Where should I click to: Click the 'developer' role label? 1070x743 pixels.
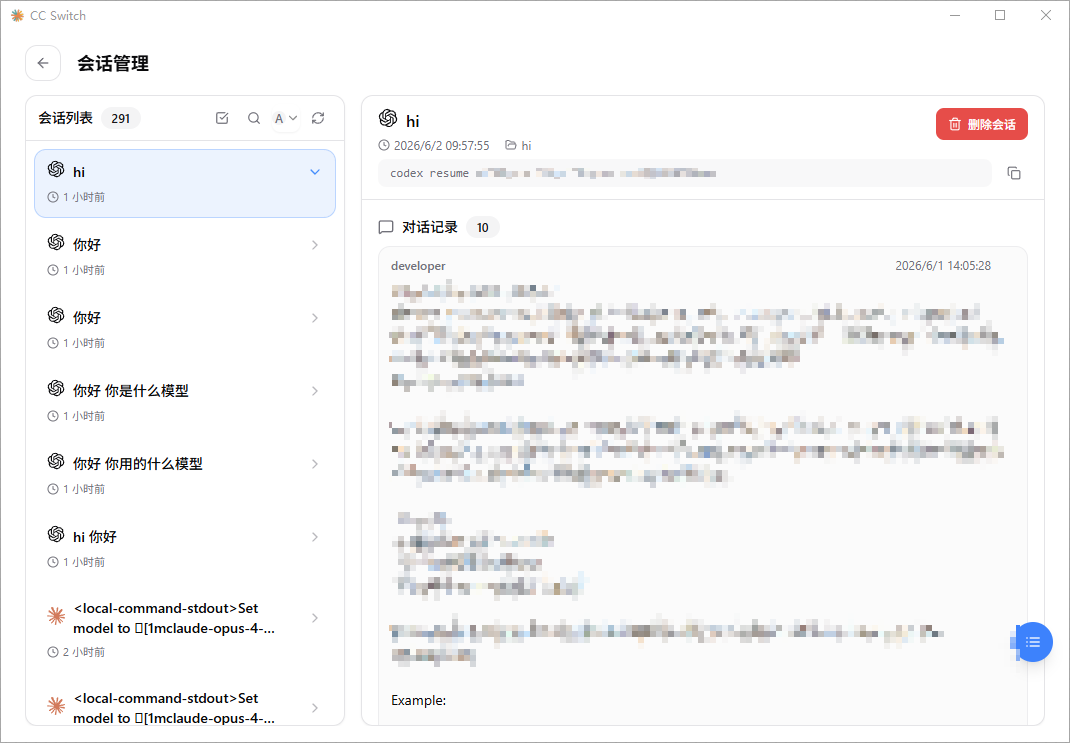418,266
